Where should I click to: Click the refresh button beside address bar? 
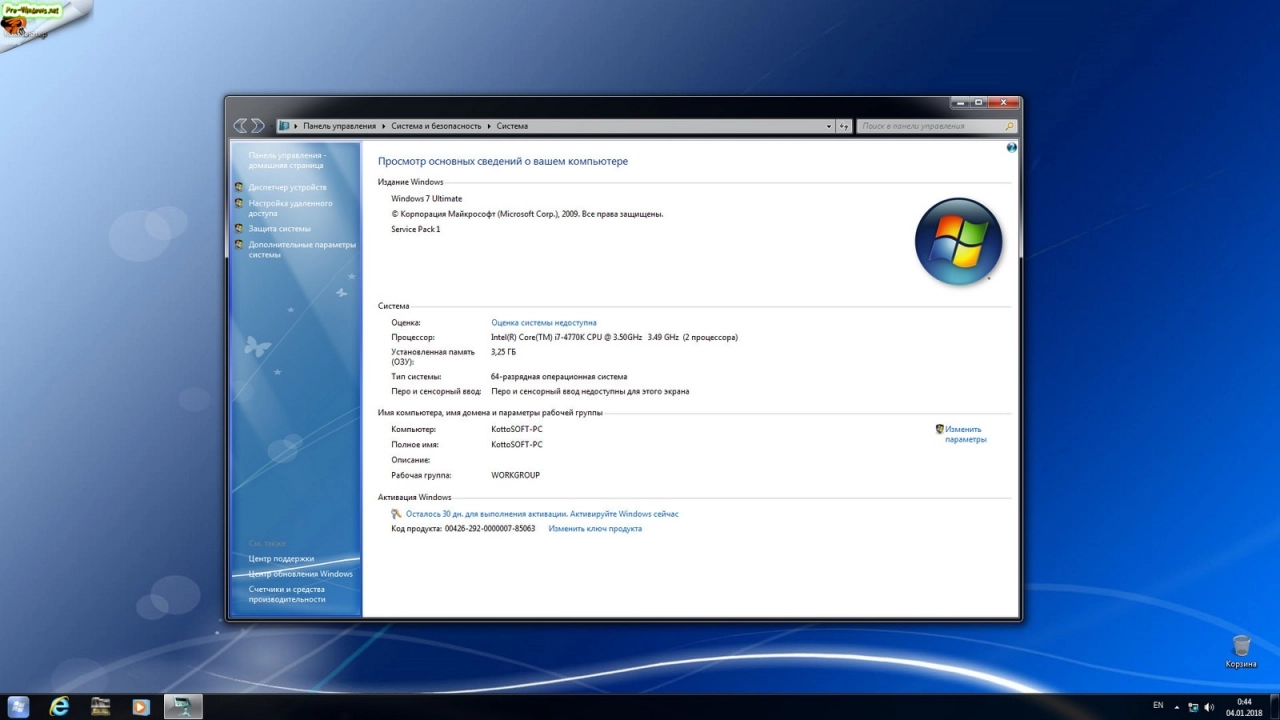[844, 126]
